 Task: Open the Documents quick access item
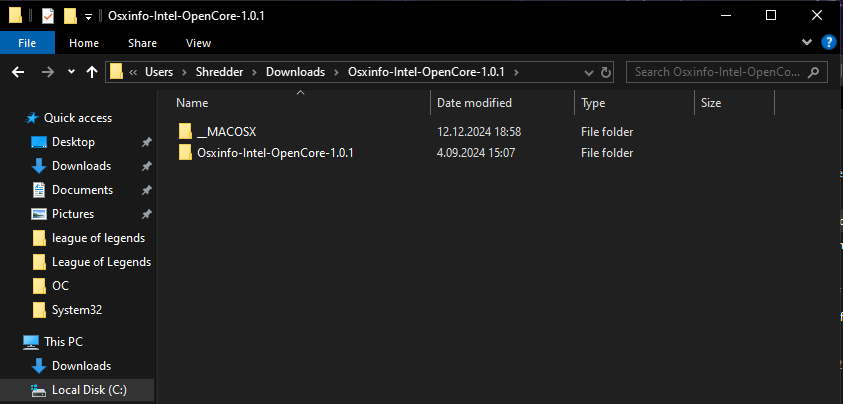tap(81, 190)
